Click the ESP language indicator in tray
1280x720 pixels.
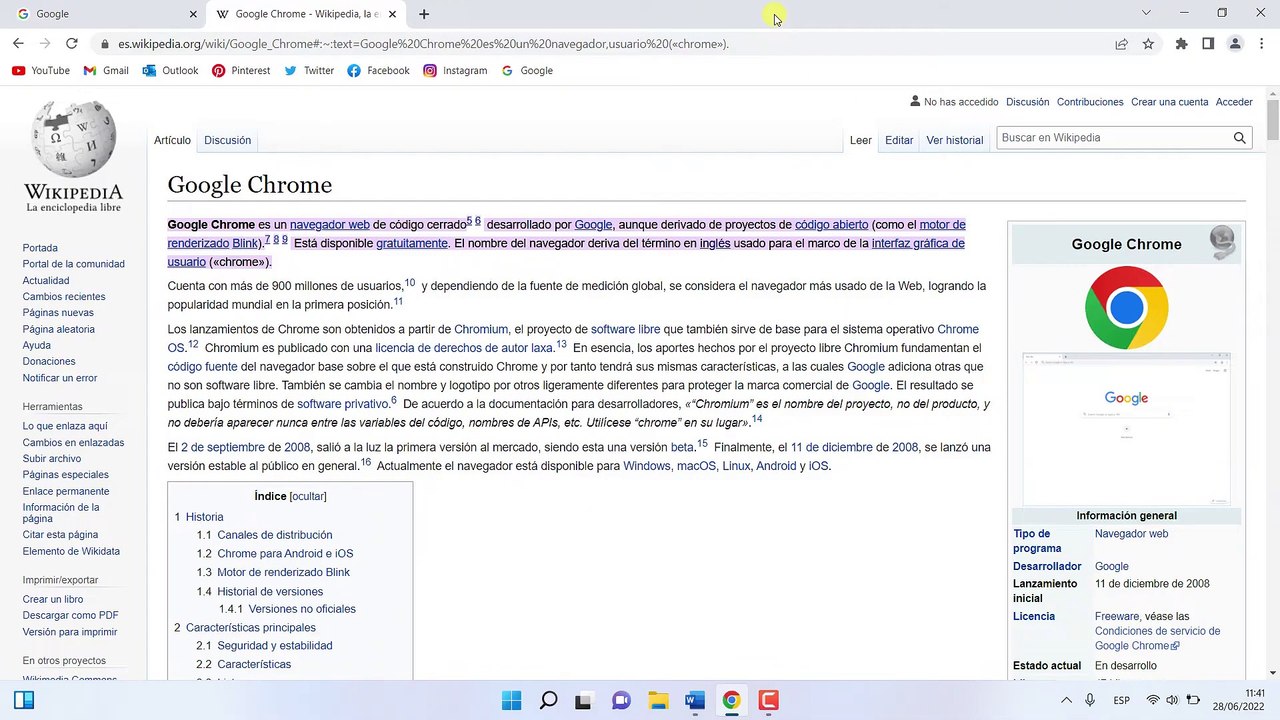[x=1122, y=700]
